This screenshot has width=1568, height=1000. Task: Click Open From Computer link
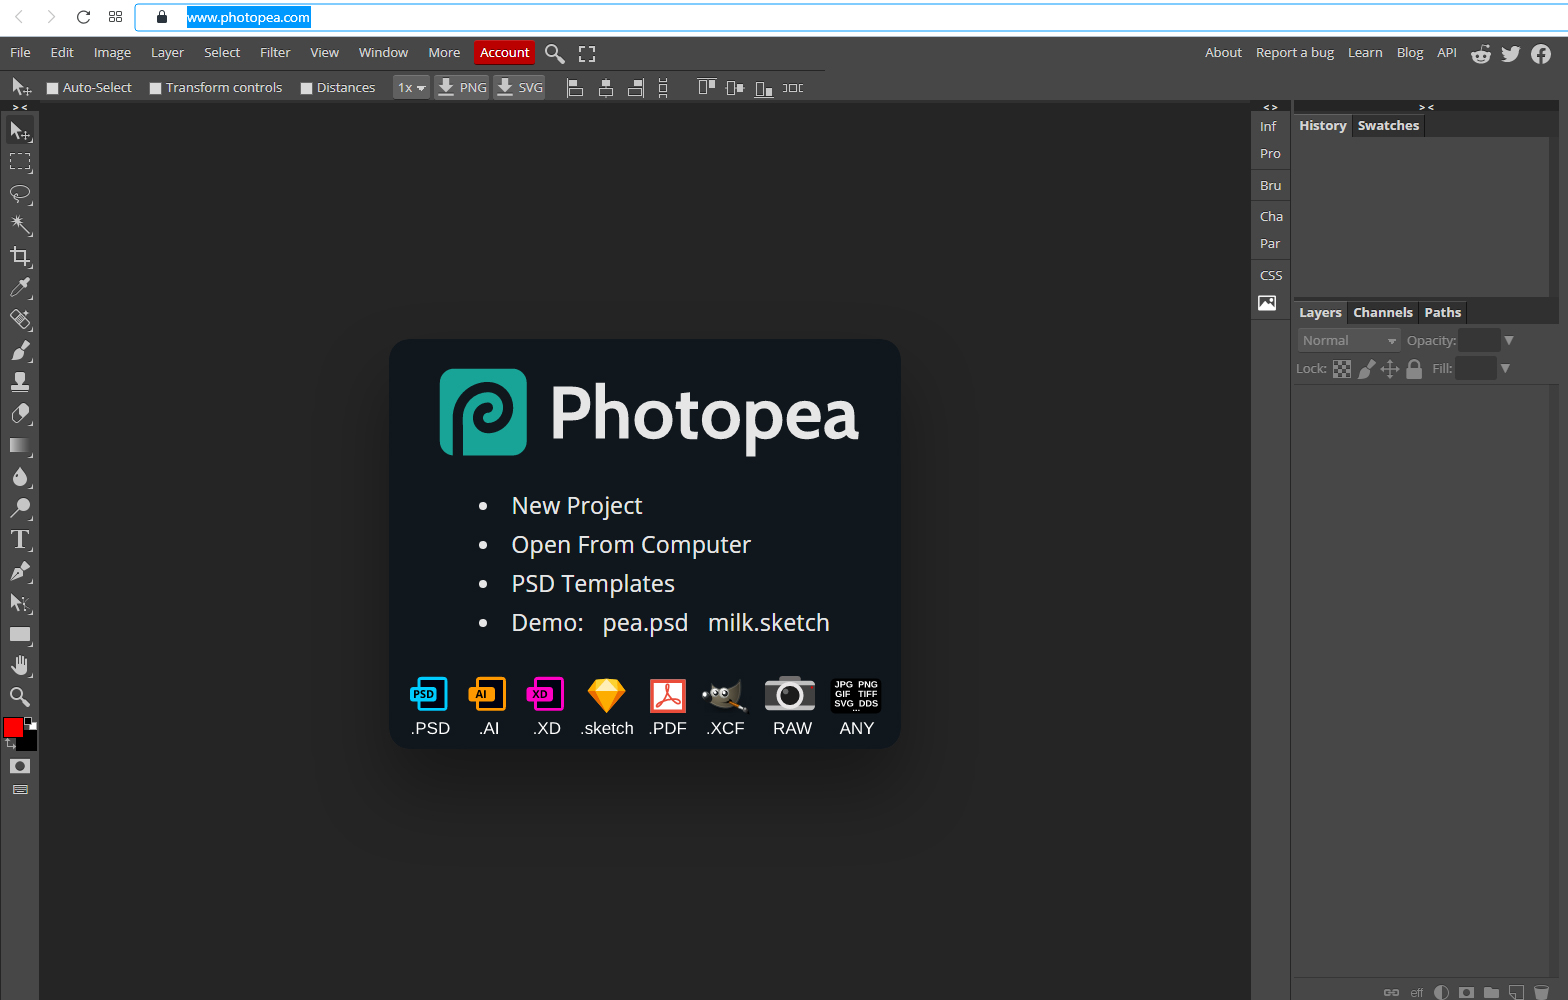click(631, 545)
